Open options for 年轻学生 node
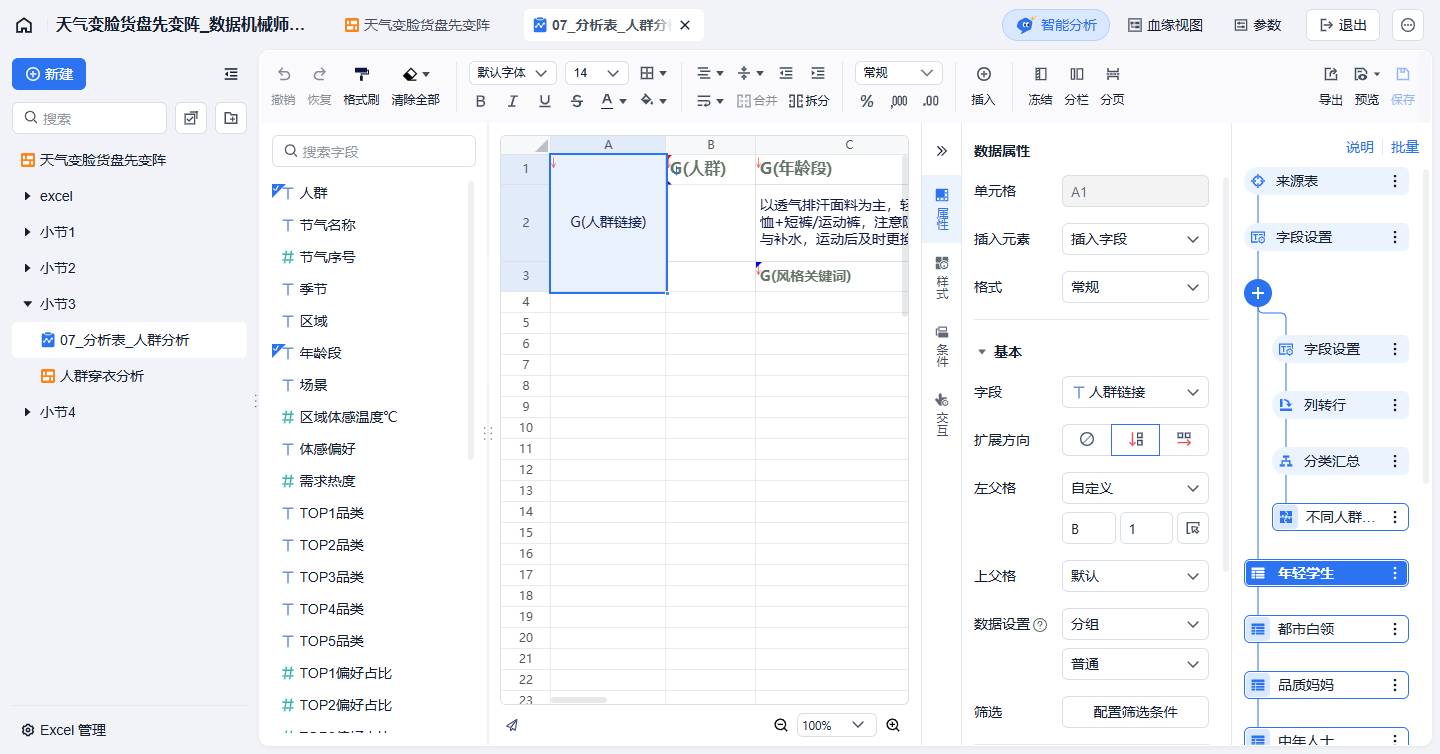Viewport: 1440px width, 754px height. click(1395, 573)
